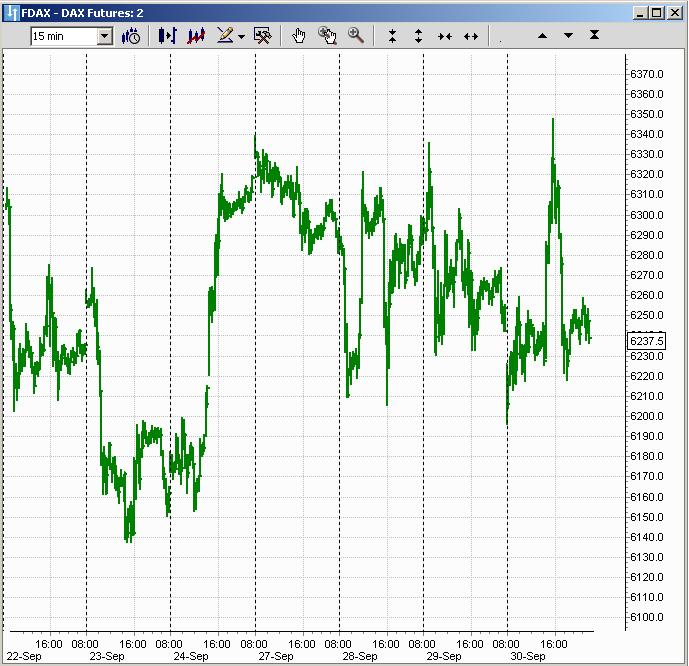Expand the drawing tool dropdown arrow
The image size is (689, 666).
(x=241, y=36)
